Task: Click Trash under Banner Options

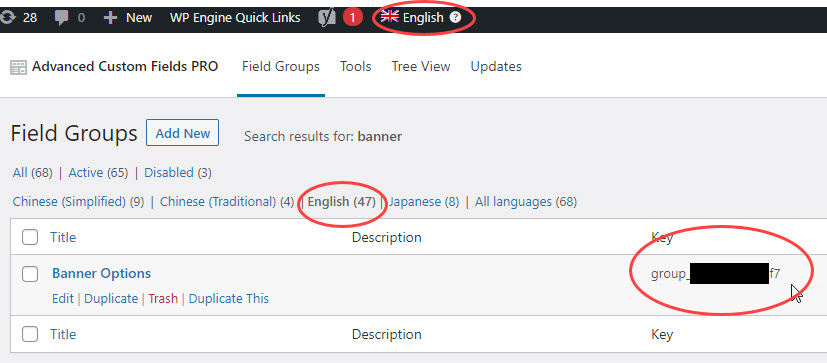Action: pyautogui.click(x=163, y=299)
